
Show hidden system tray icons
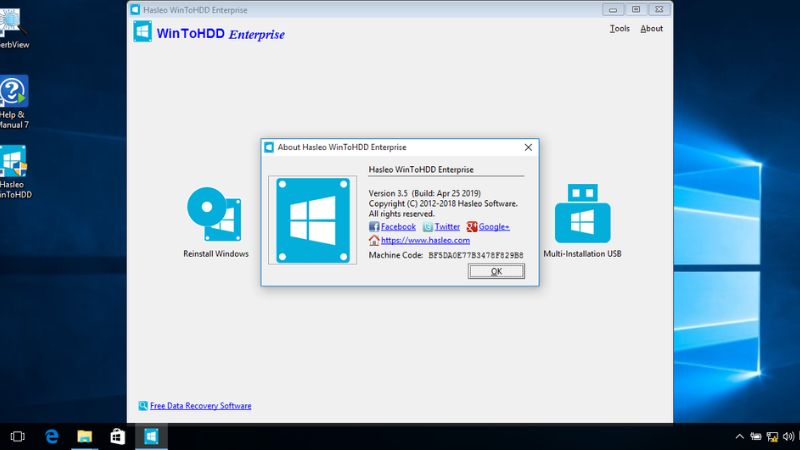(739, 436)
